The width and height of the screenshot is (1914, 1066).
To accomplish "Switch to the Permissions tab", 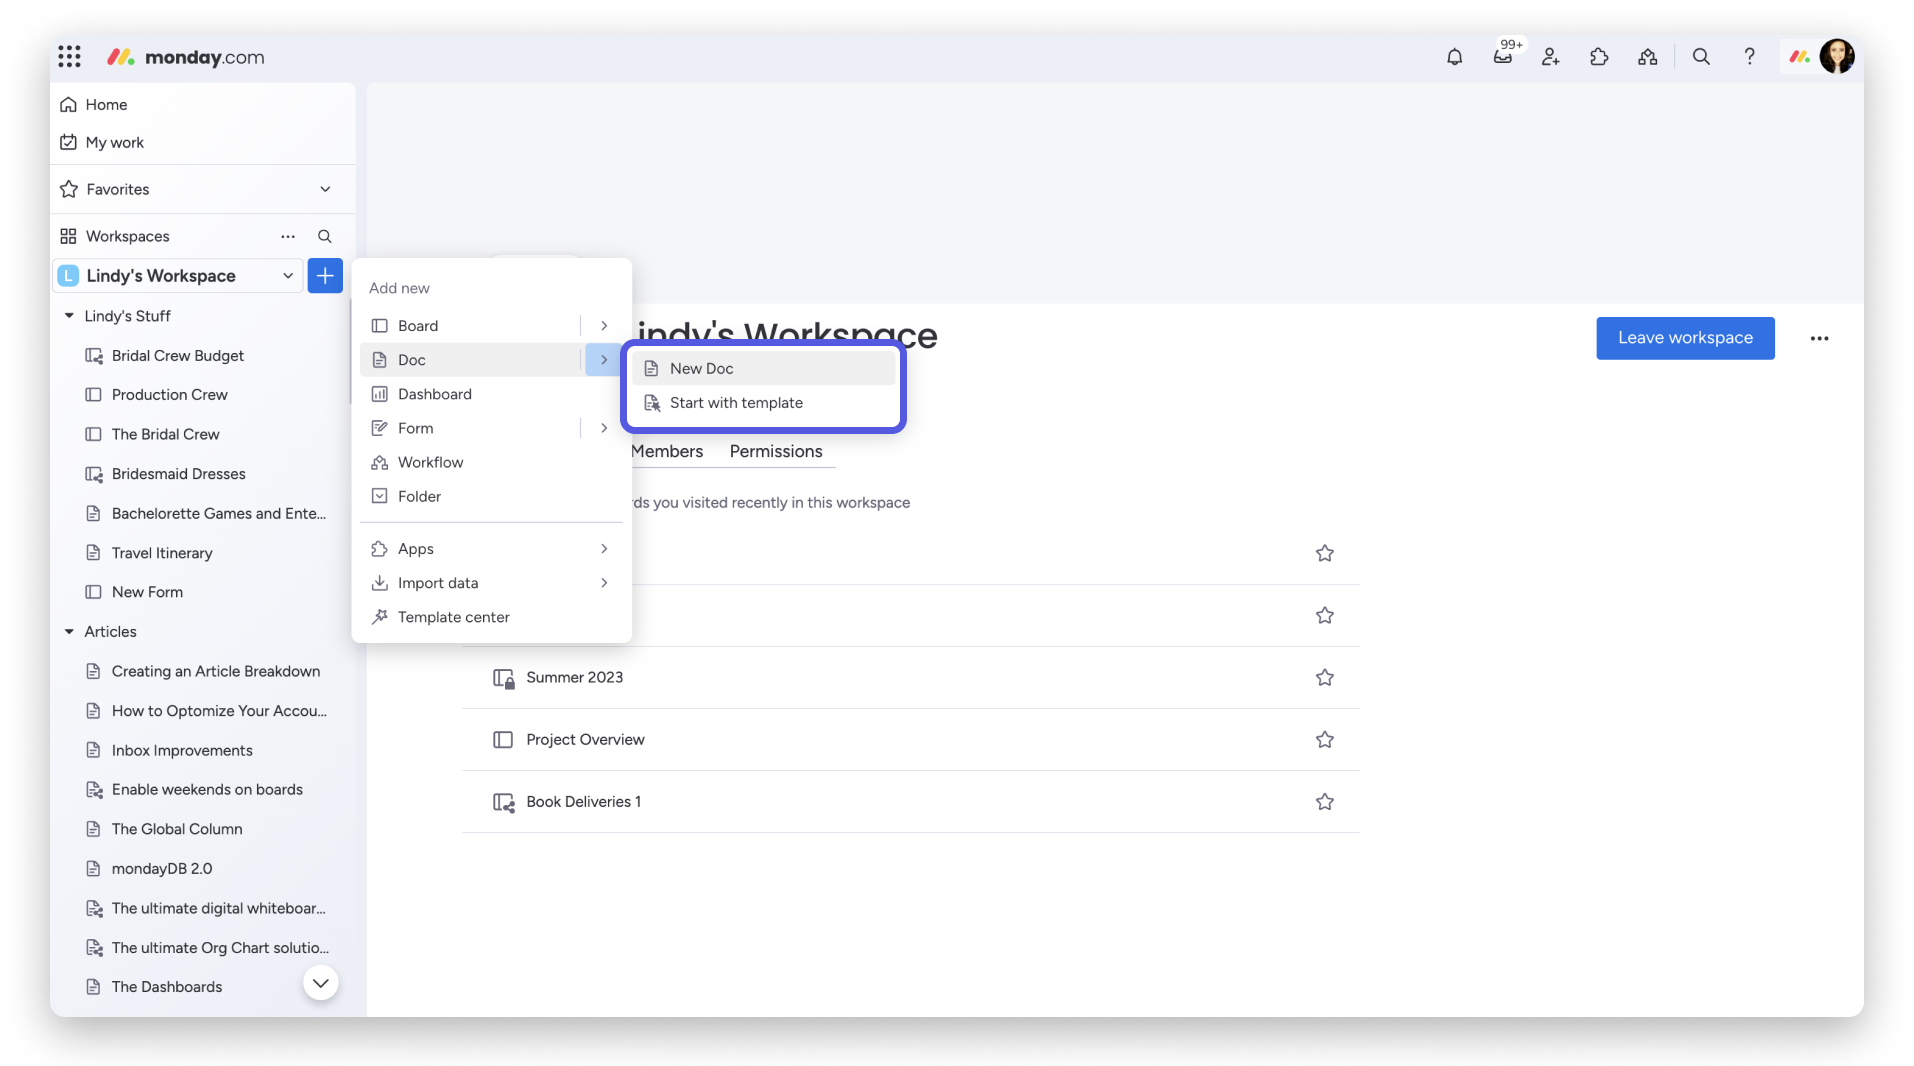I will coord(776,452).
